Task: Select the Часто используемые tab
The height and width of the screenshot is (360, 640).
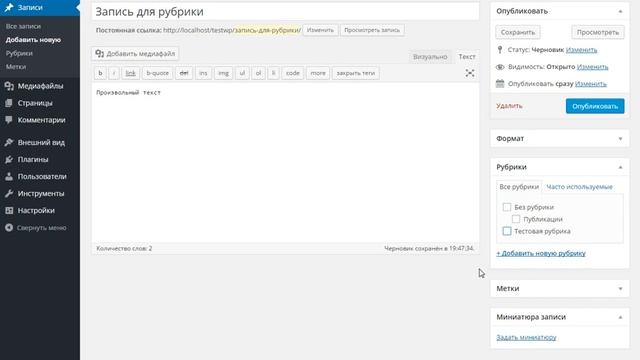Action: coord(579,187)
